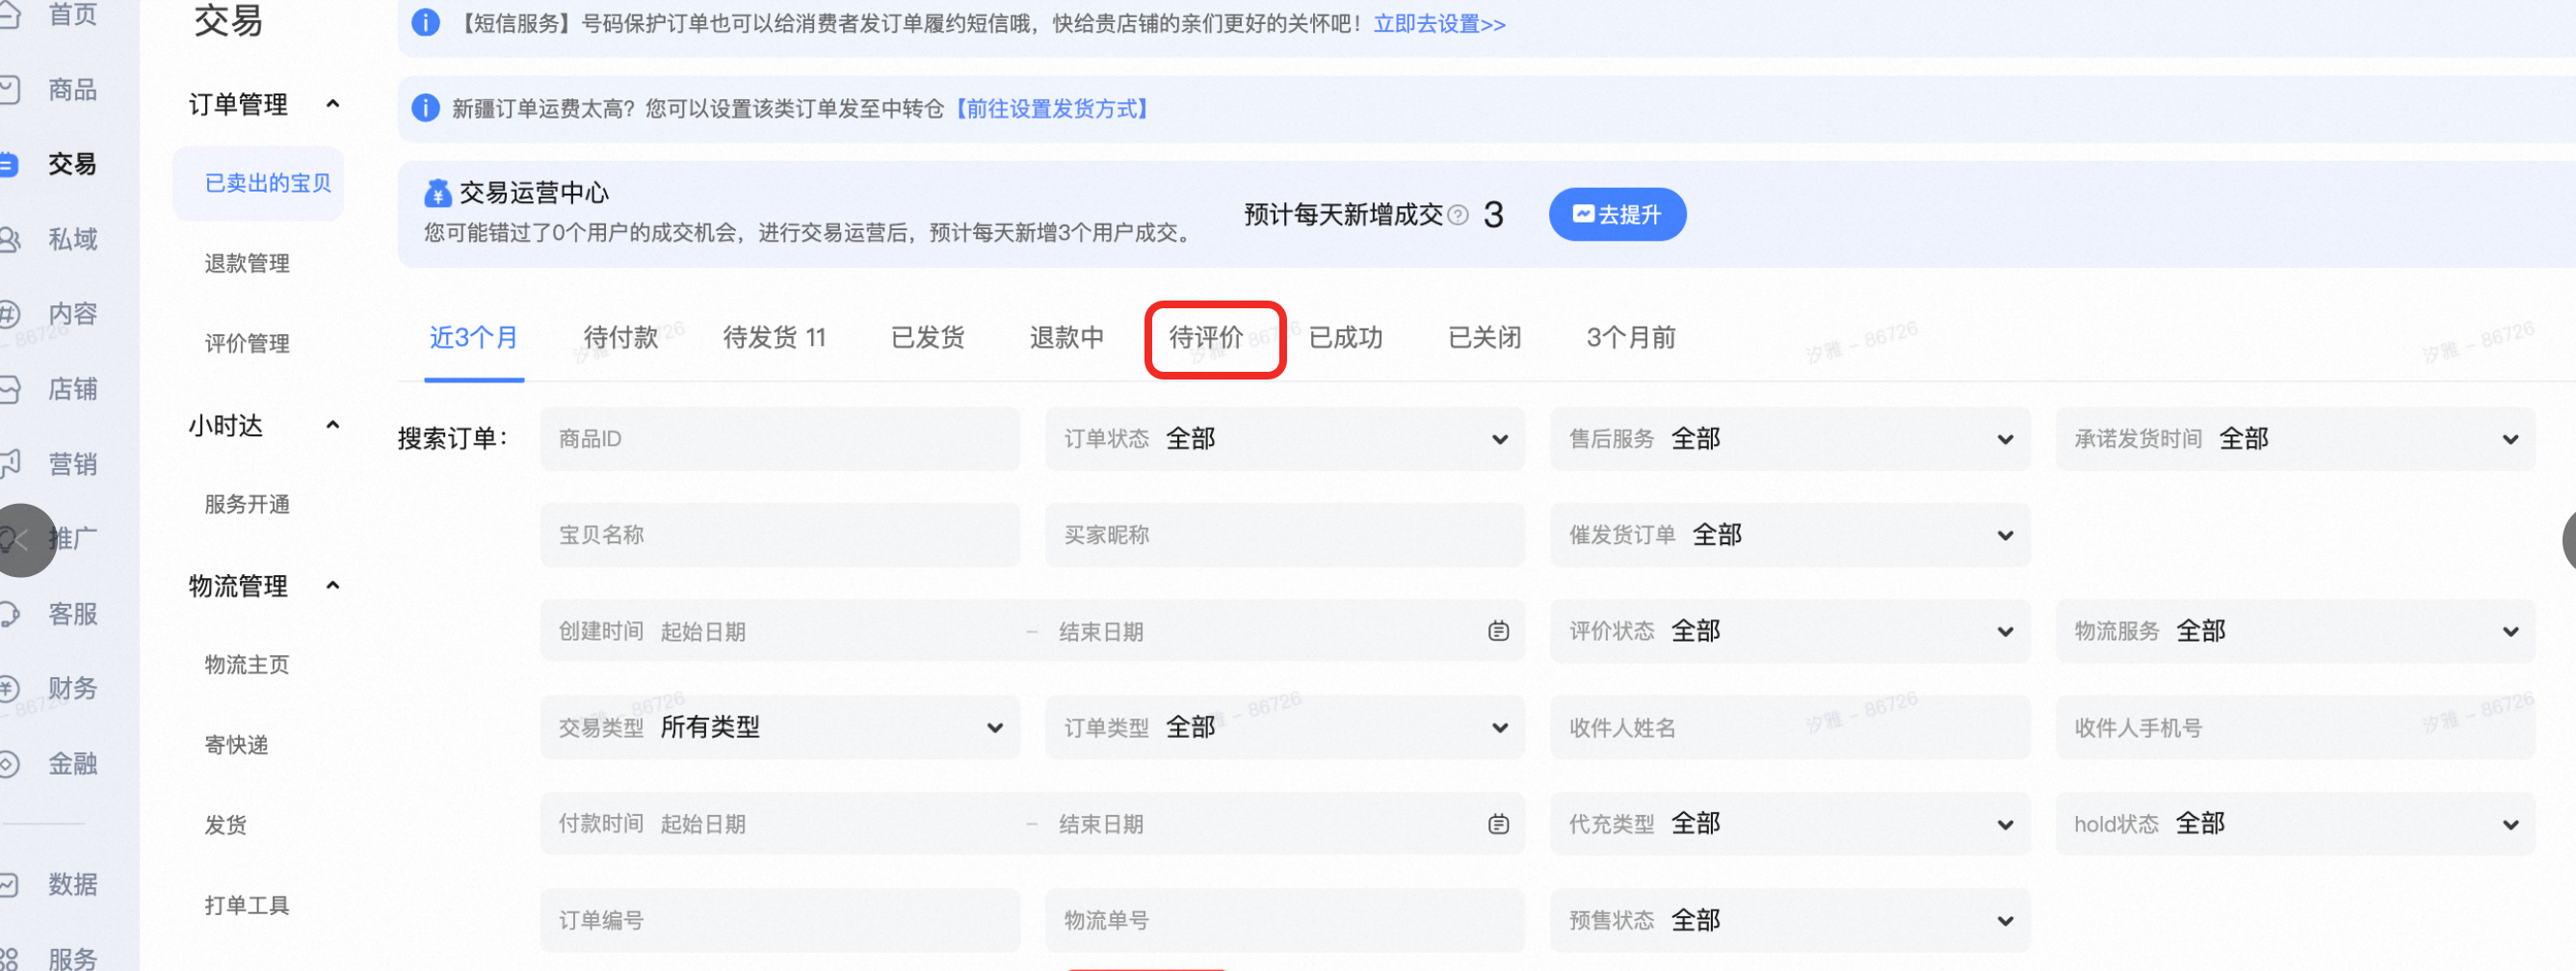Switch to the 待评价 tab
The width and height of the screenshot is (2576, 971).
tap(1207, 338)
